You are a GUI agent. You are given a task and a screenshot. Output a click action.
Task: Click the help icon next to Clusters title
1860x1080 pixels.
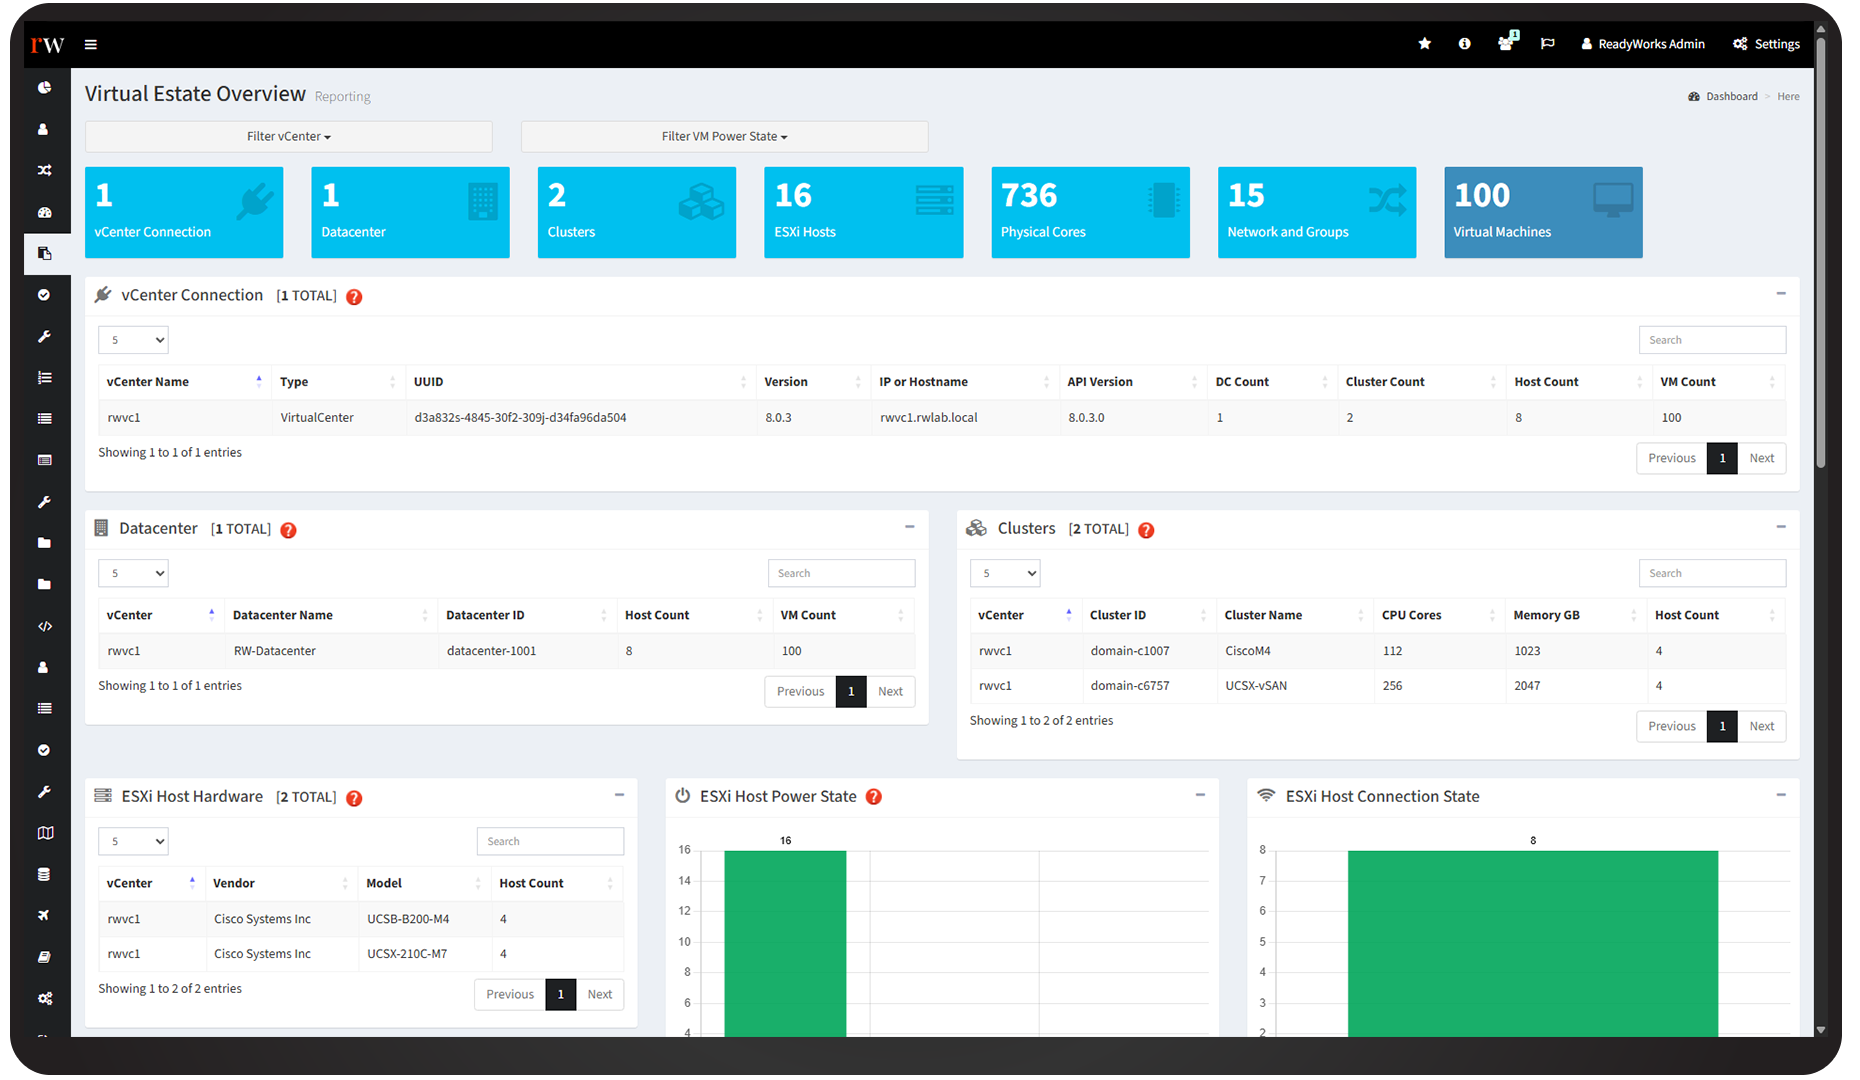(1146, 530)
